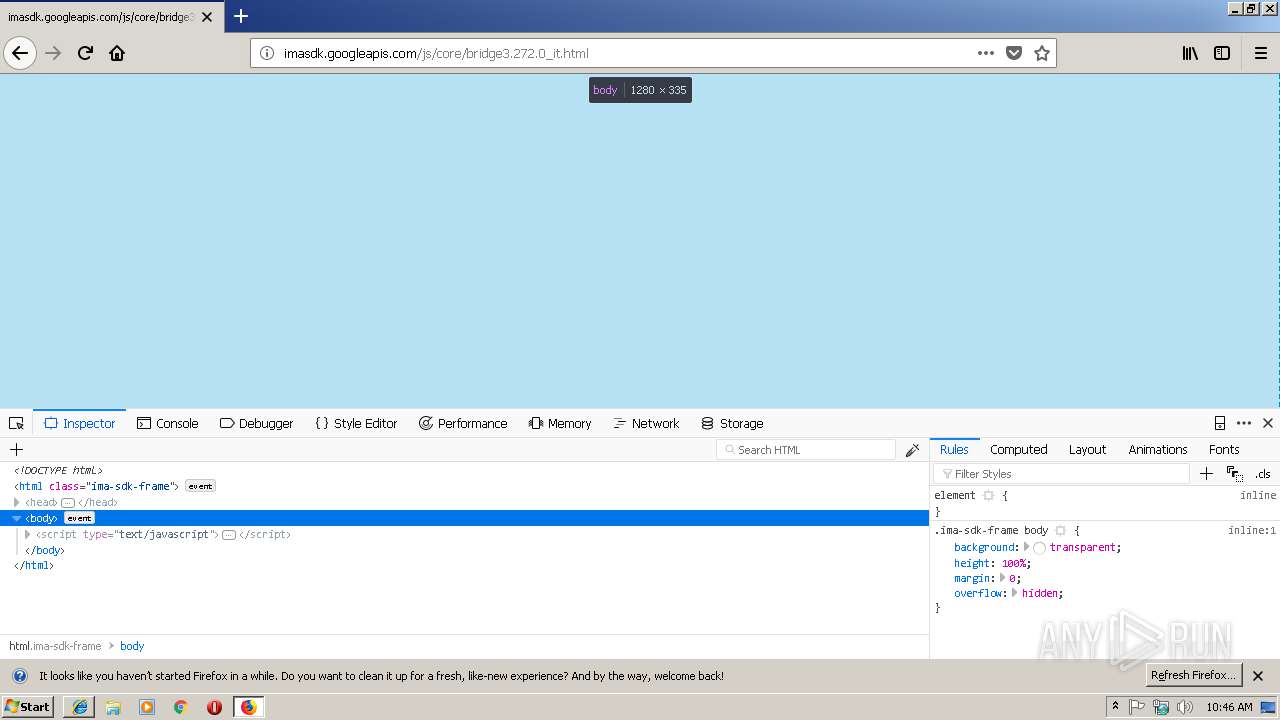
Task: Go forward with the forward arrow
Action: (x=54, y=53)
